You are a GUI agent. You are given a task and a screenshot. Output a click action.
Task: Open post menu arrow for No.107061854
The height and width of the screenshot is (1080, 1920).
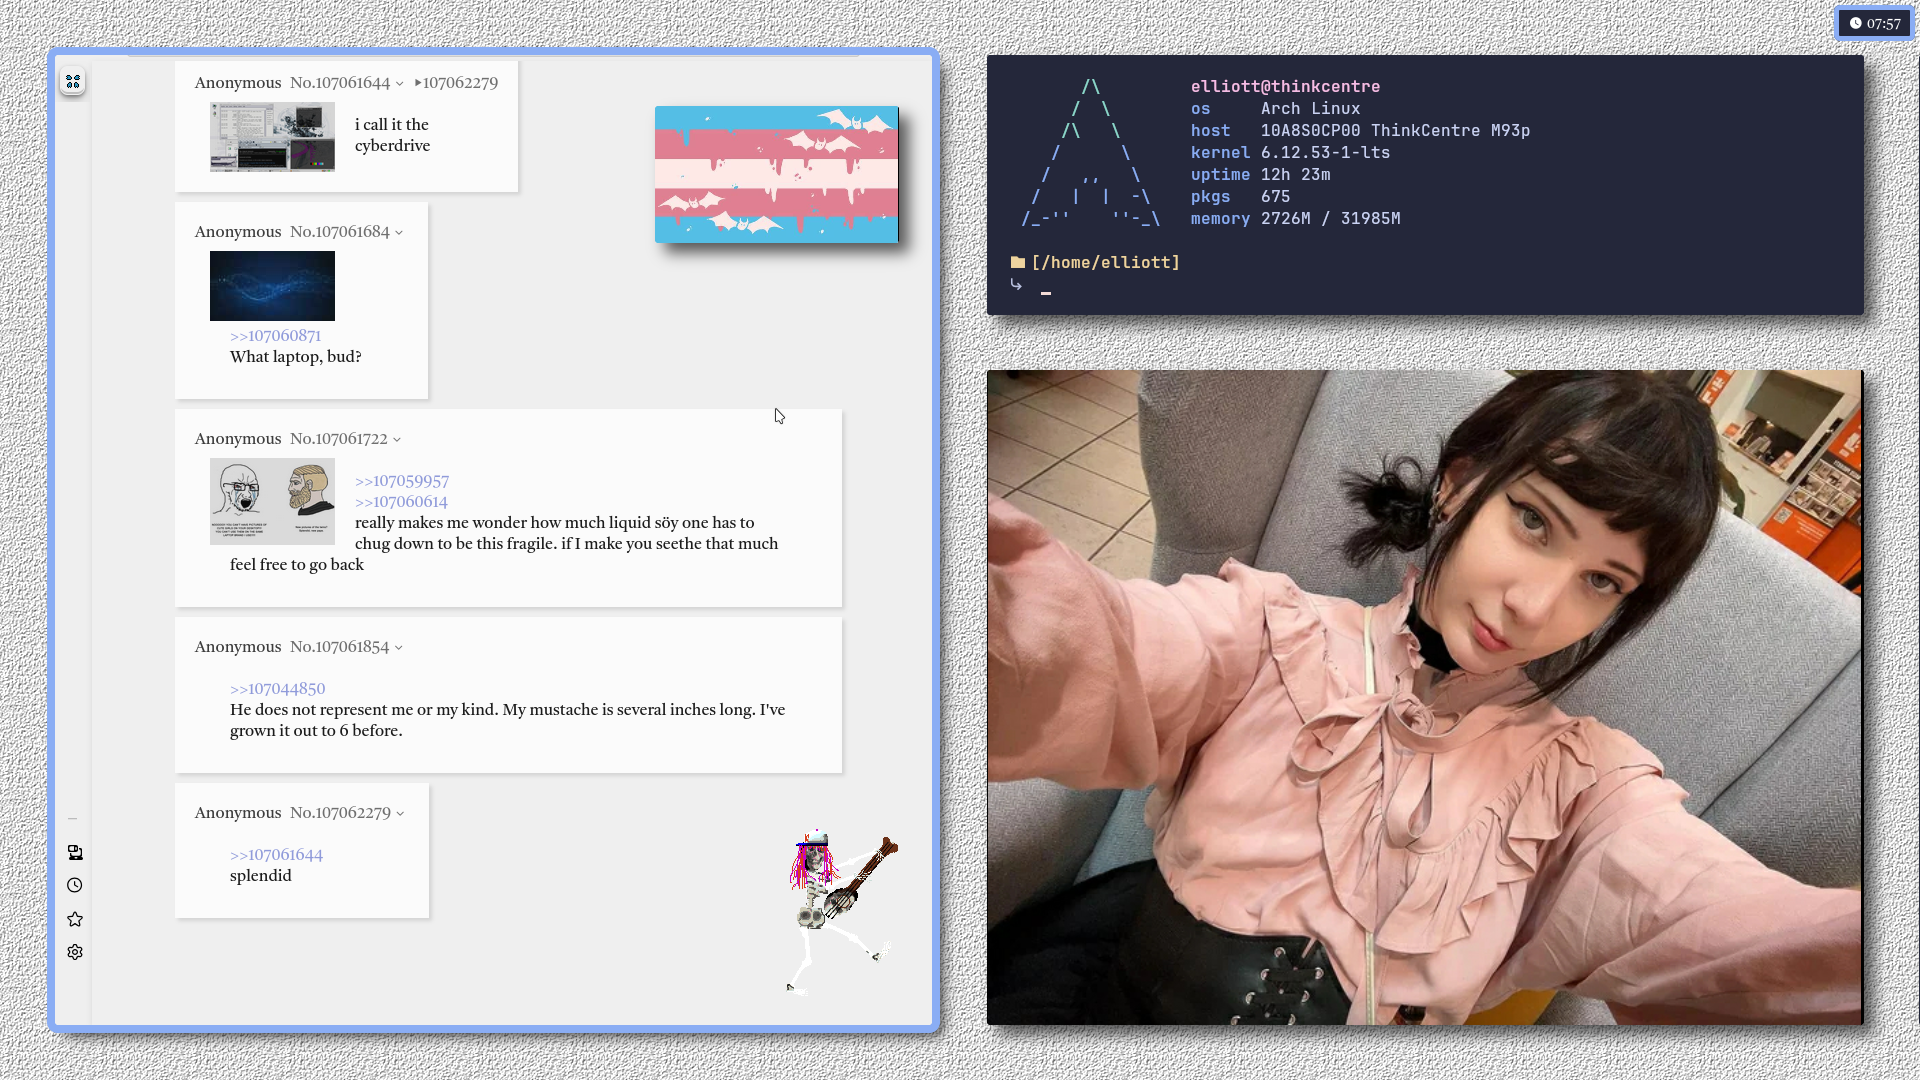399,648
